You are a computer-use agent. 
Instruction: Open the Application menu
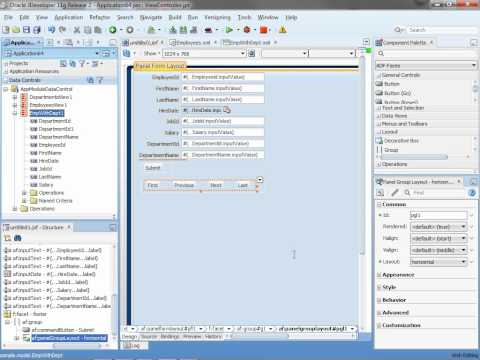(69, 17)
